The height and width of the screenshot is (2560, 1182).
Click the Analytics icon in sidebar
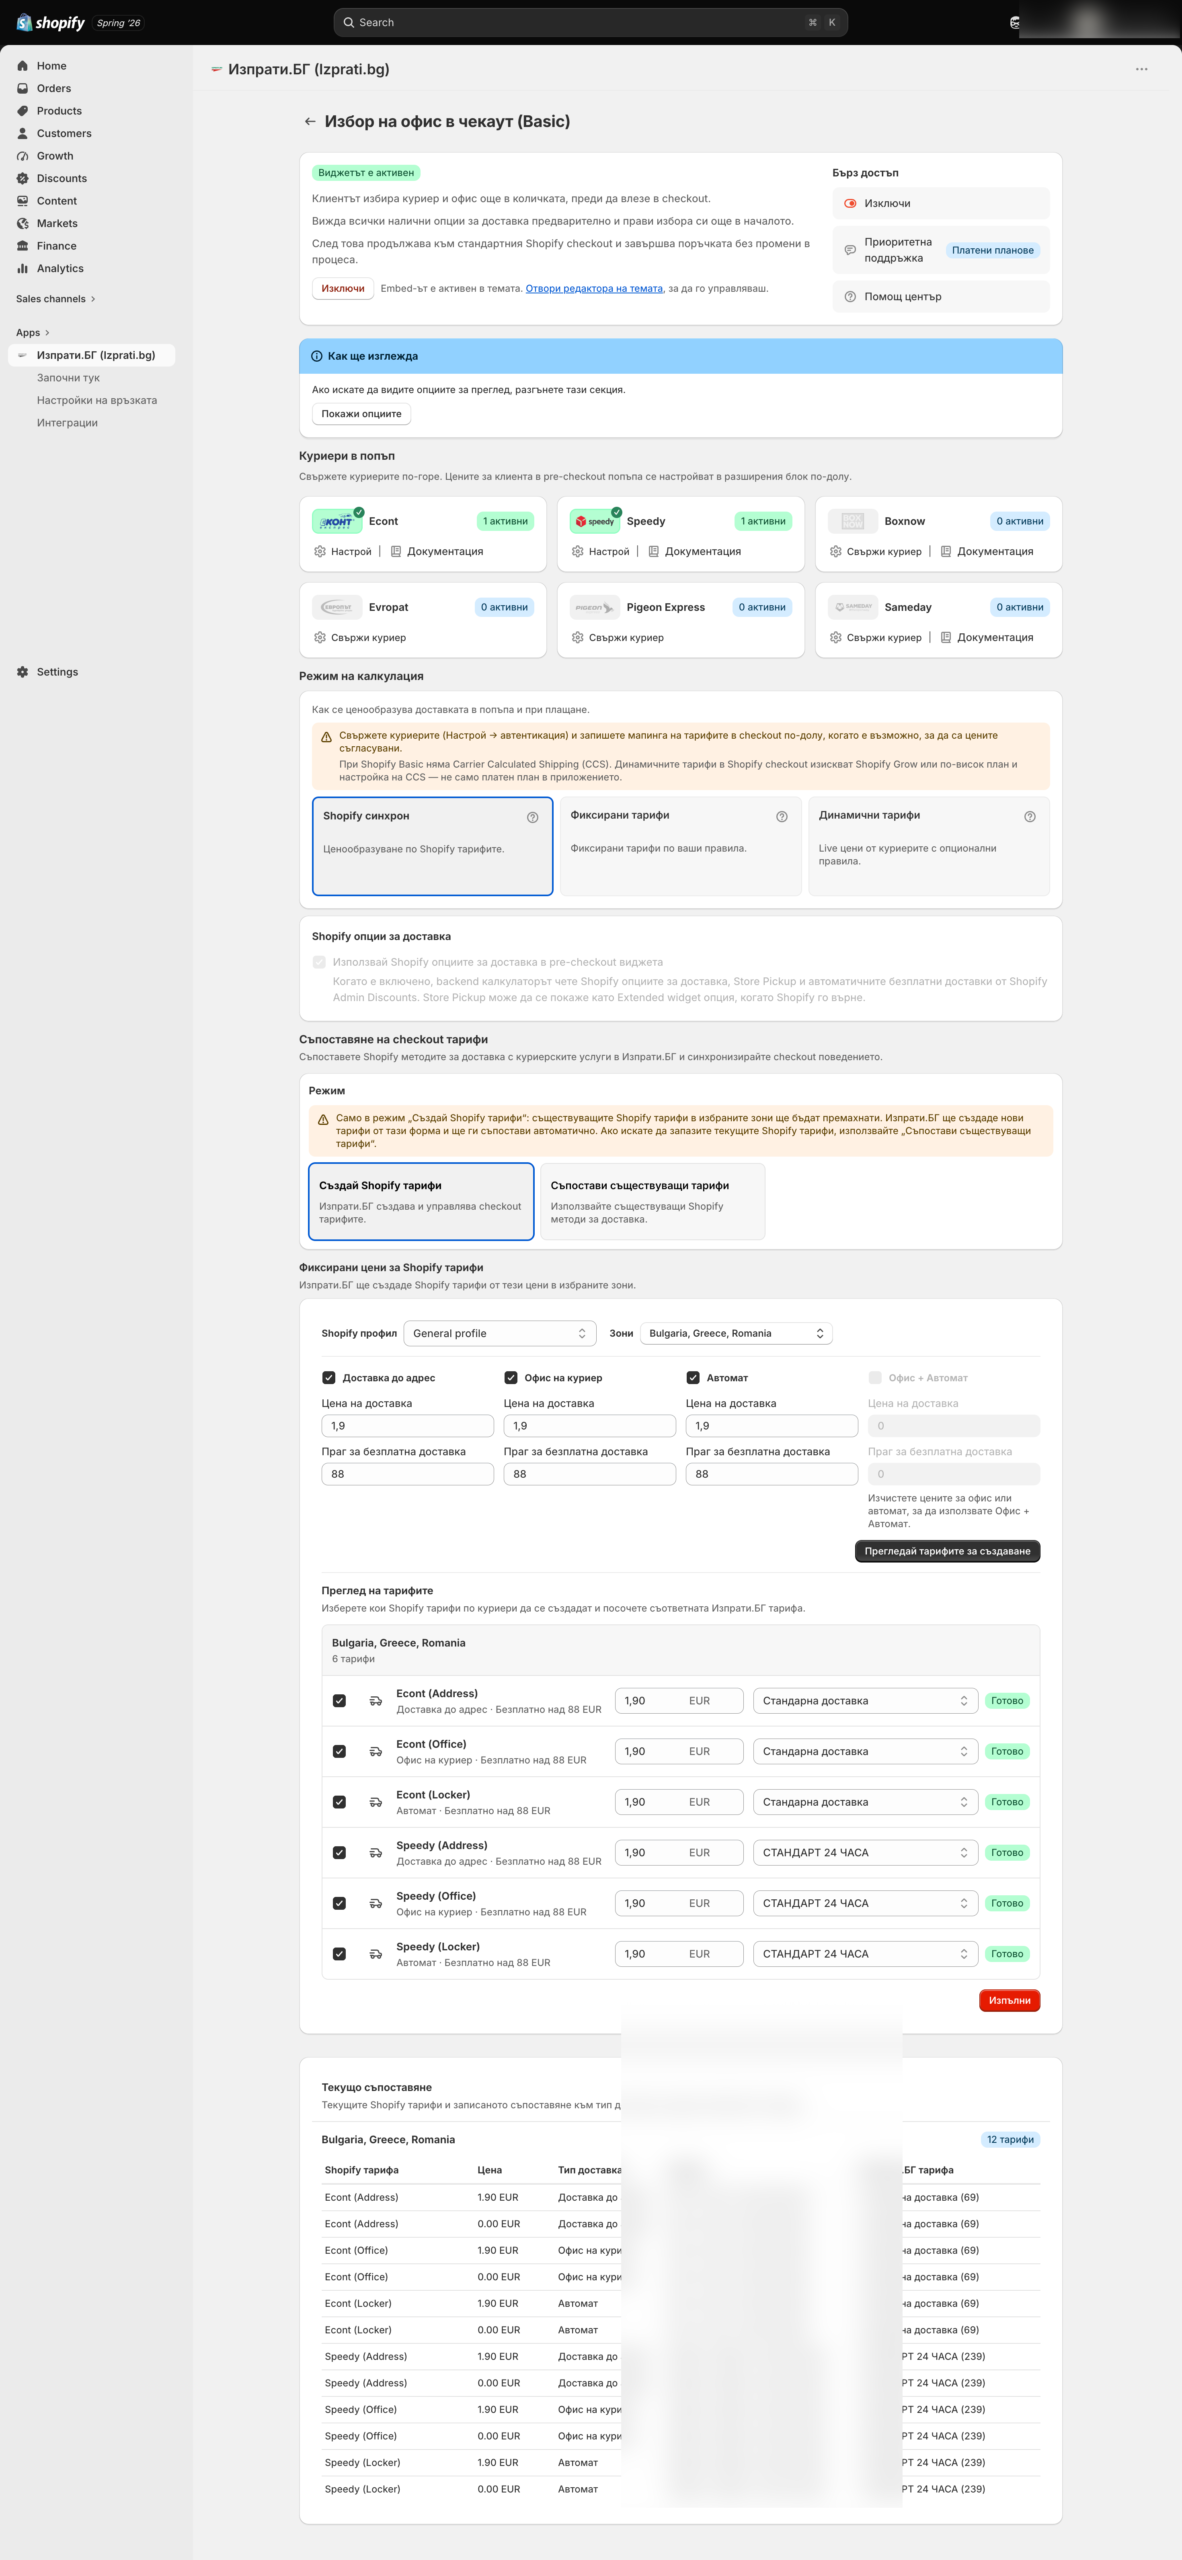[23, 268]
